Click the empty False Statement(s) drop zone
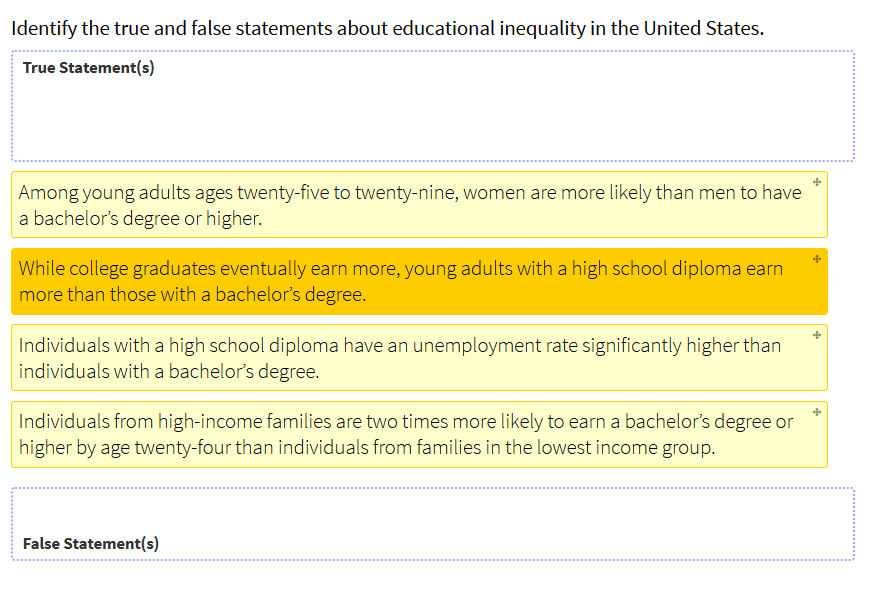Image resolution: width=876 pixels, height=599 pixels. [433, 513]
